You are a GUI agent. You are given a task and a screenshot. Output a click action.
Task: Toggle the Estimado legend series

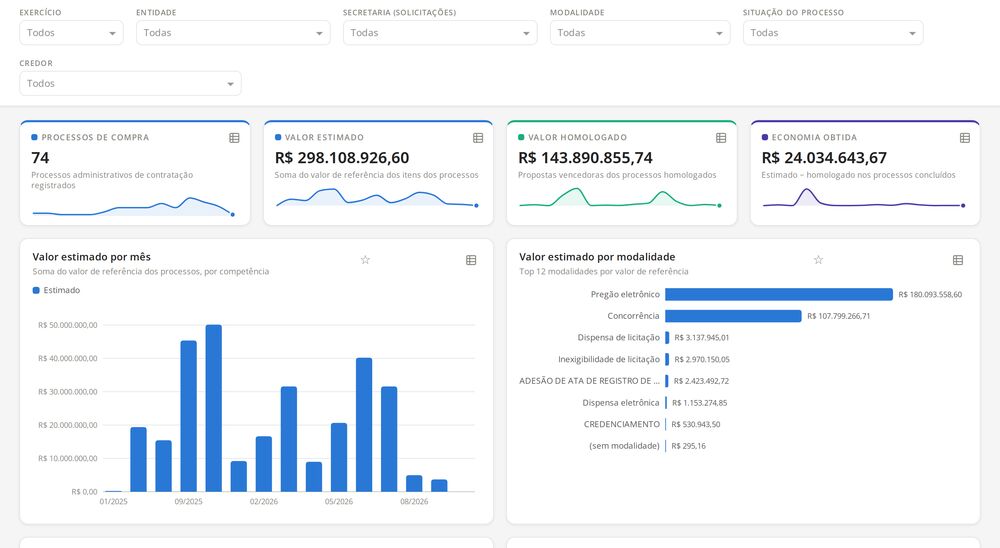(56, 290)
